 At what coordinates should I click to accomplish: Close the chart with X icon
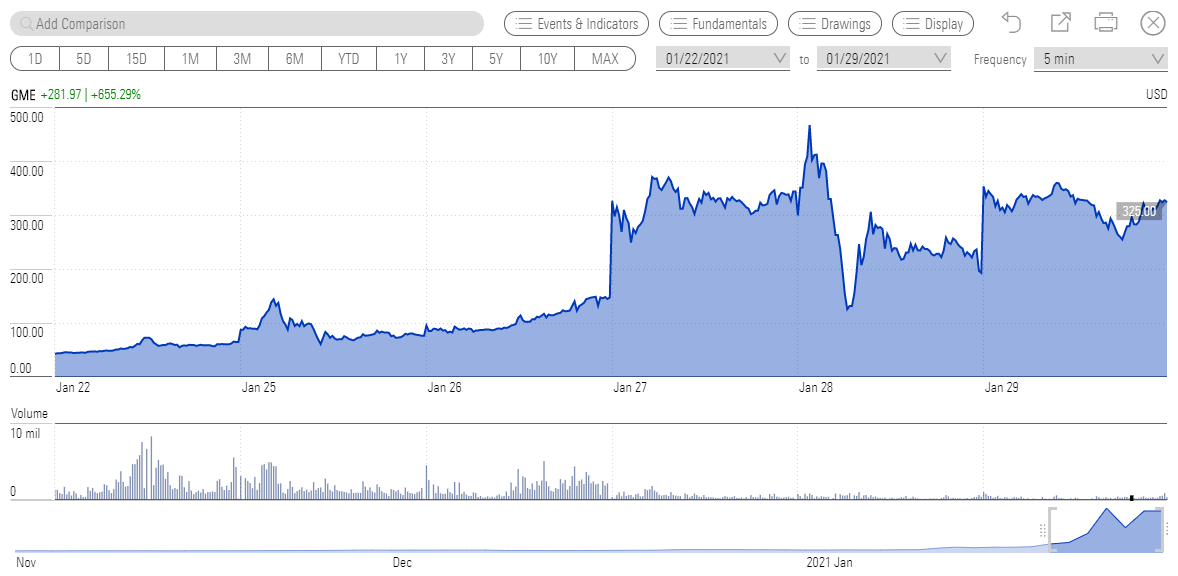[x=1153, y=23]
